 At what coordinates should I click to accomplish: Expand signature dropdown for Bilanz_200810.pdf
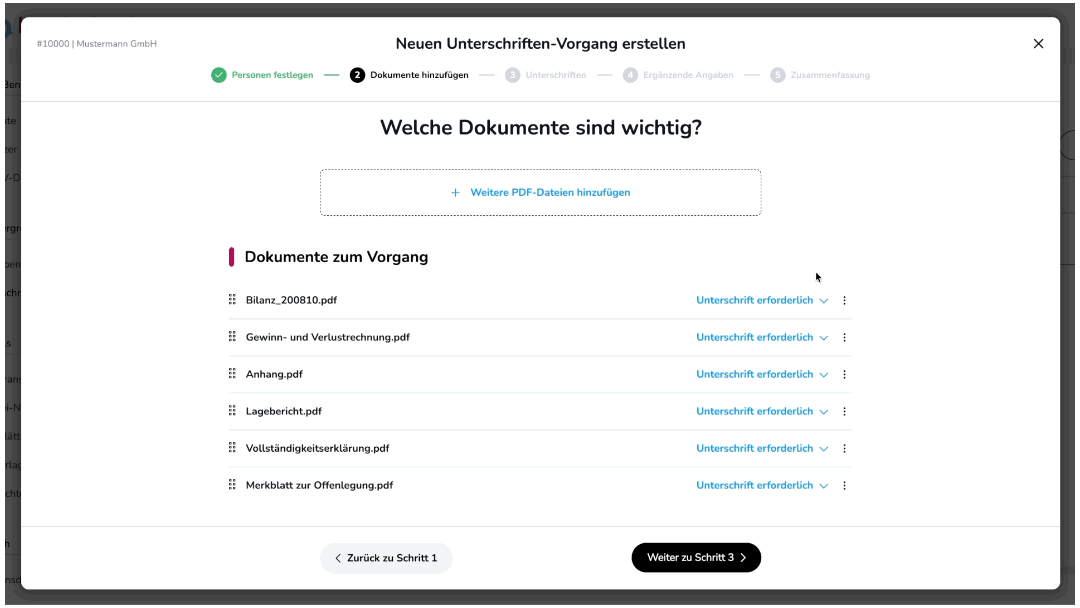pyautogui.click(x=762, y=300)
